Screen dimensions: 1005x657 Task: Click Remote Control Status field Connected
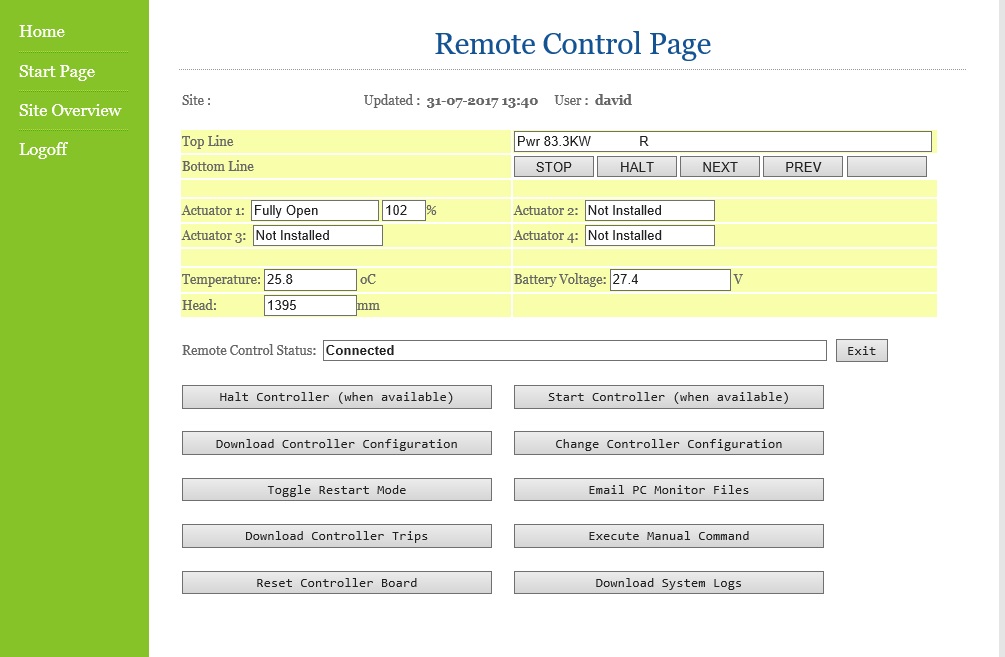(x=575, y=351)
